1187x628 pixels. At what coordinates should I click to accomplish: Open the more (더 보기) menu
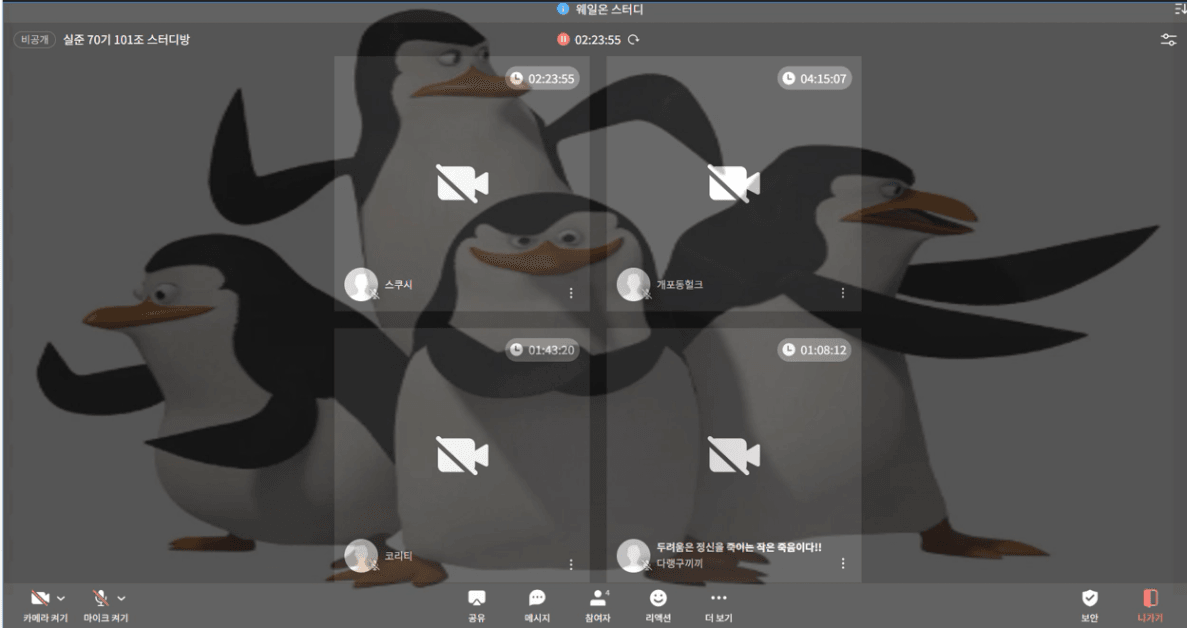718,605
